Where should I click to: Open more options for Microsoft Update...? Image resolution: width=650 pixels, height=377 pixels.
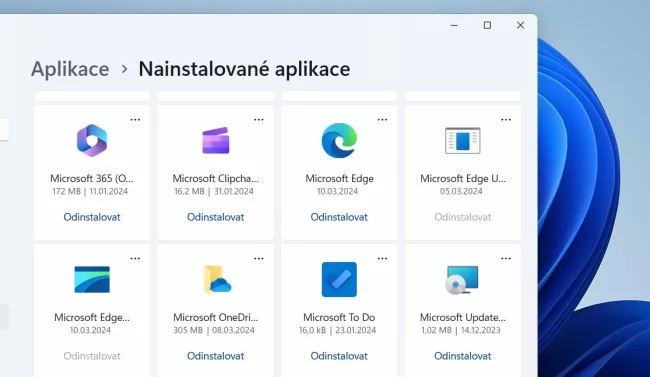tap(506, 258)
